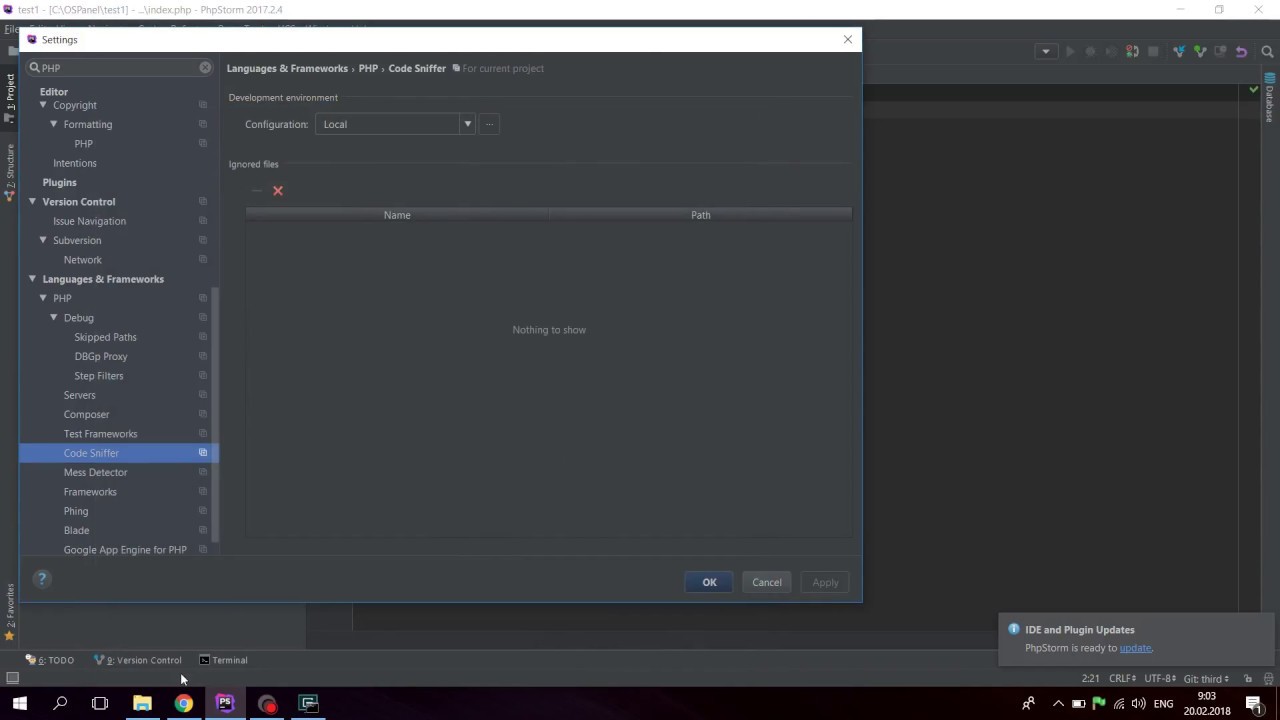Open the Version Control tool window tab
This screenshot has height=720, width=1280.
click(138, 660)
